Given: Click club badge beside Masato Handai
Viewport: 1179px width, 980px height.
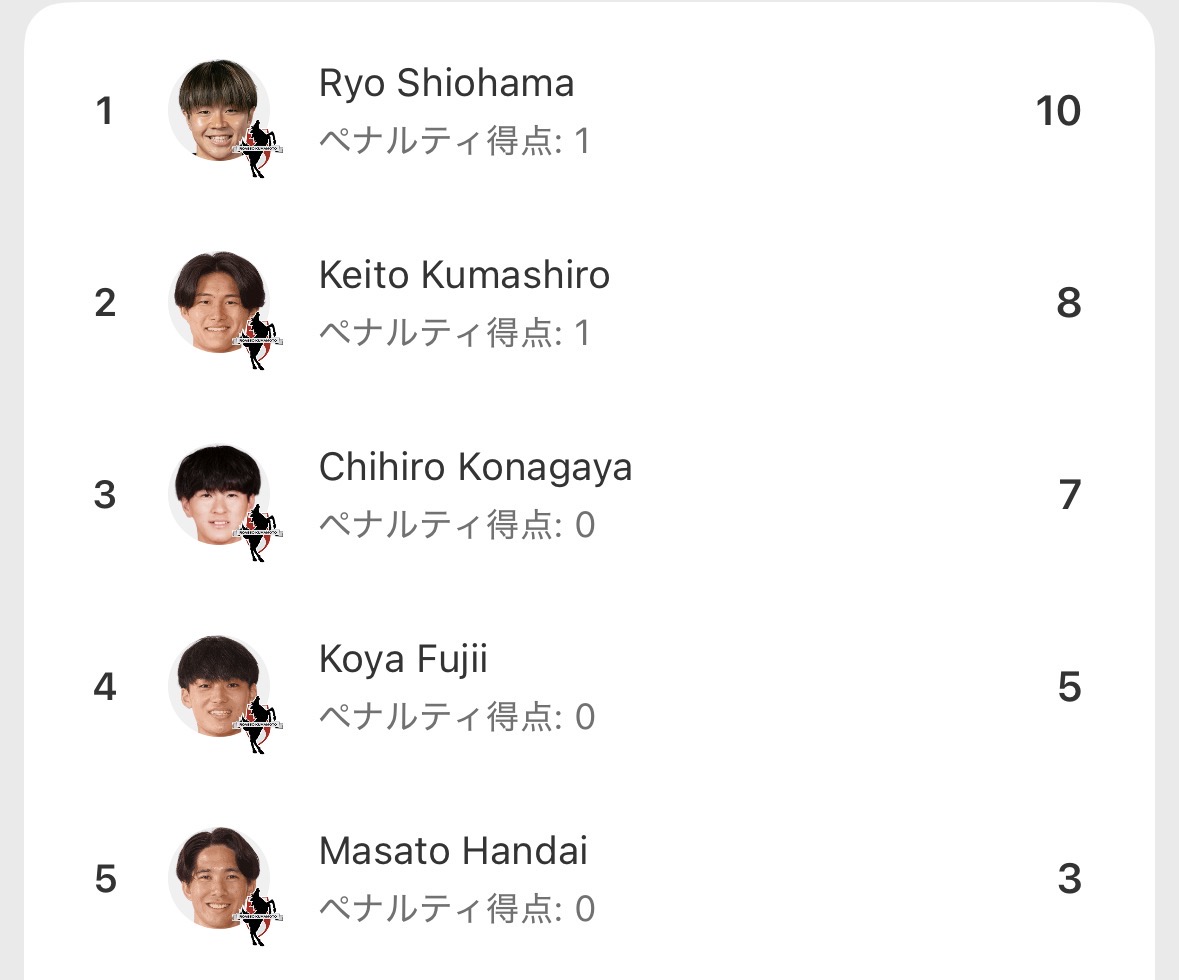Looking at the screenshot, I should 259,916.
